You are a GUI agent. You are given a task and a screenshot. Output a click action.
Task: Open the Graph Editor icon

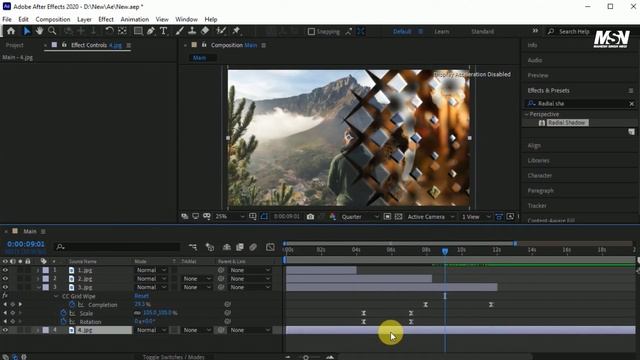point(270,247)
